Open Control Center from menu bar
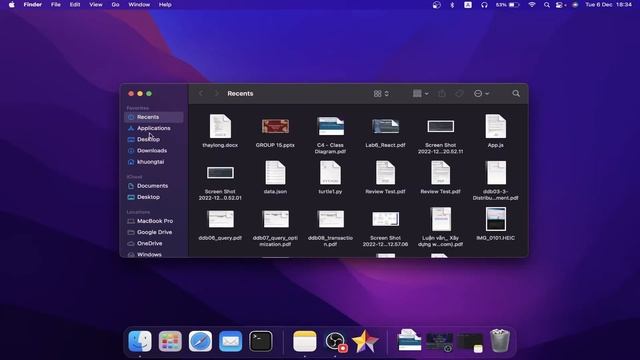Image resolution: width=640 pixels, height=360 pixels. tap(561, 5)
